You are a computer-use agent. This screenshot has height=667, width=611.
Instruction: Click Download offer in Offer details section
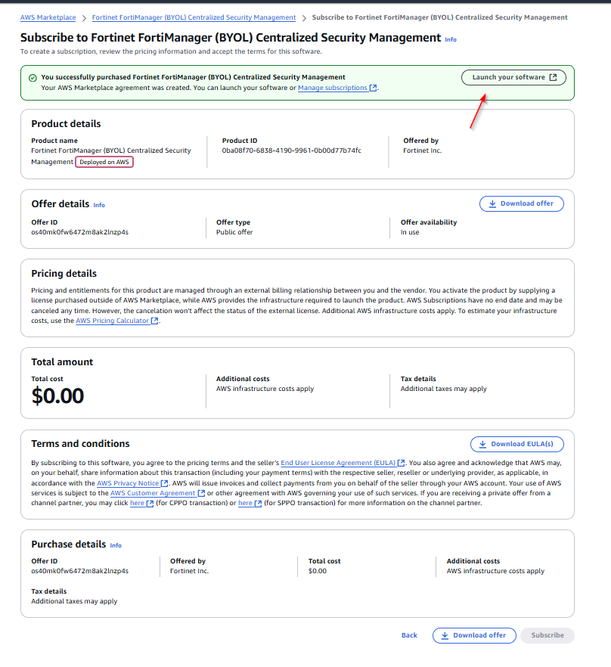click(522, 203)
